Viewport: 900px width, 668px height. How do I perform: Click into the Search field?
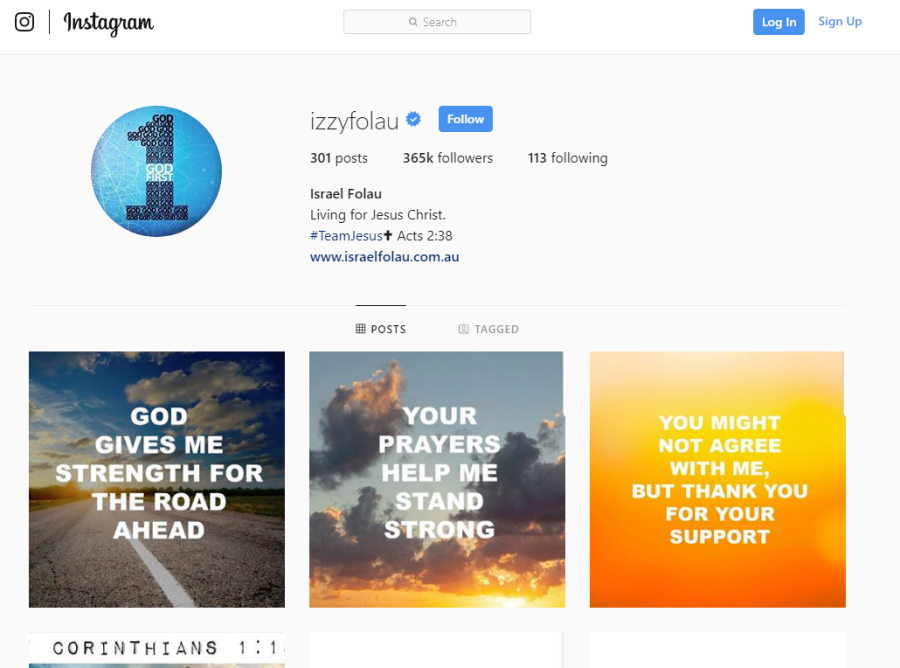437,22
